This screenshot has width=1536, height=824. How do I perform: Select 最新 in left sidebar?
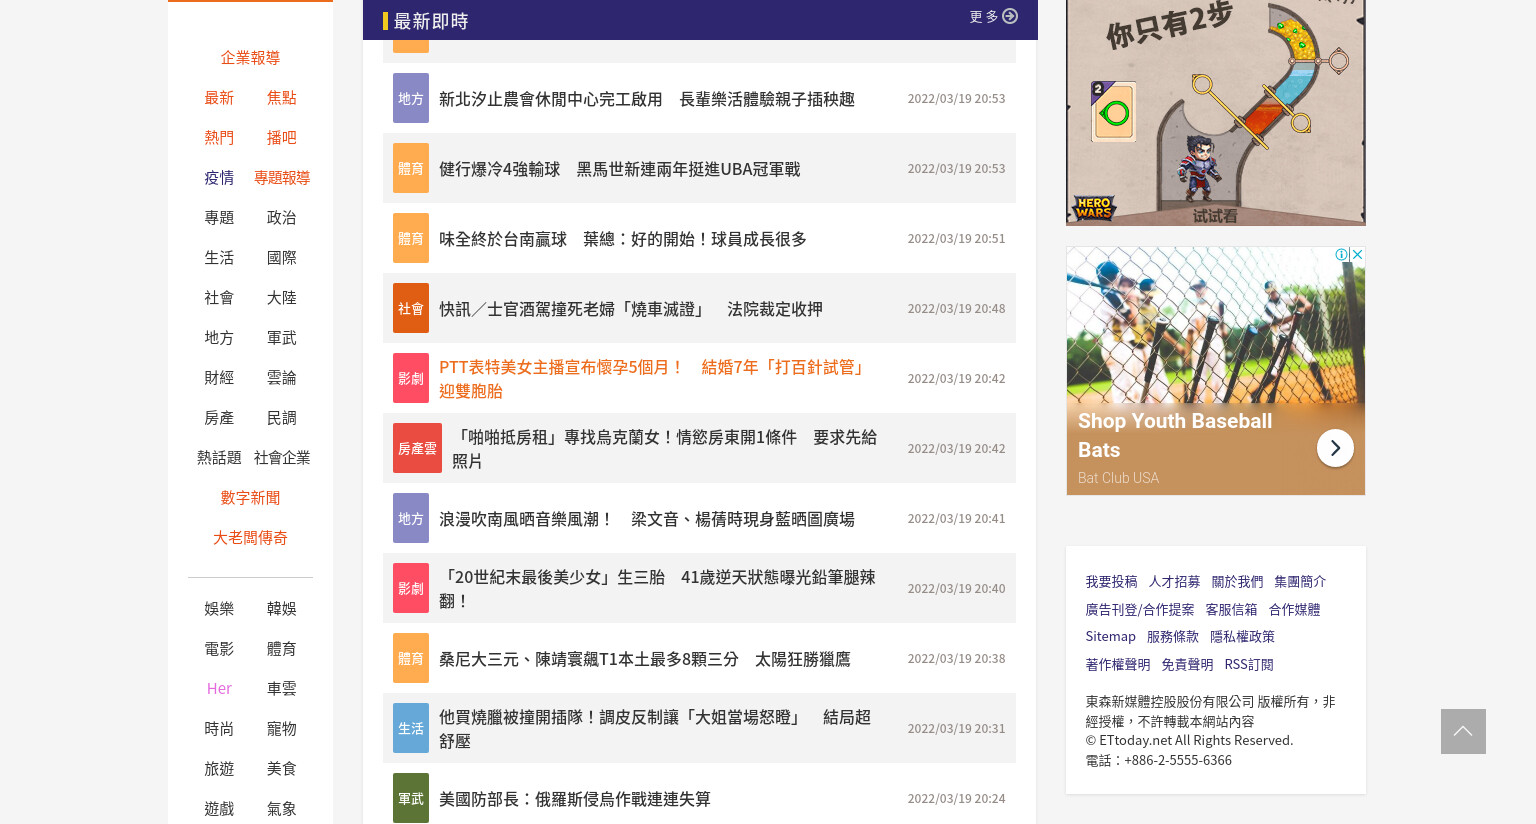[219, 98]
